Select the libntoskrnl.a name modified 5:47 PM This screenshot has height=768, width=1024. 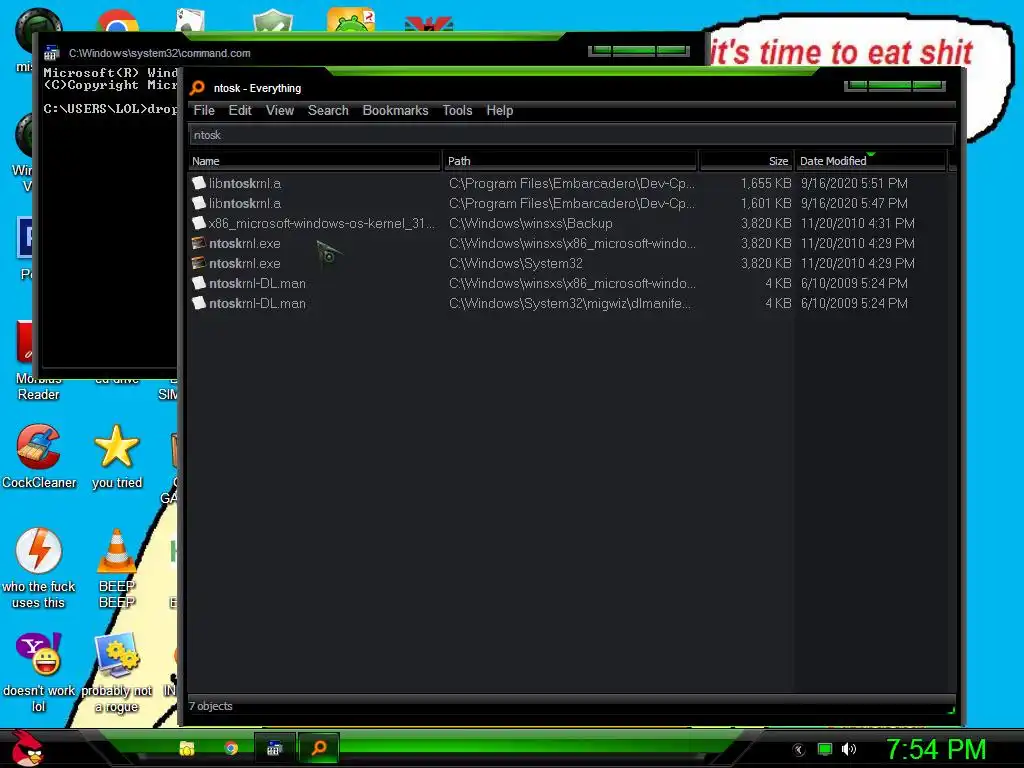[245, 203]
